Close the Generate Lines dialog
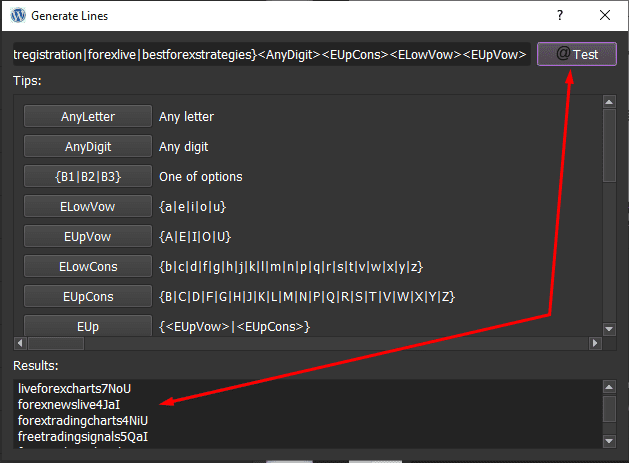Viewport: 629px width, 463px height. (x=605, y=16)
